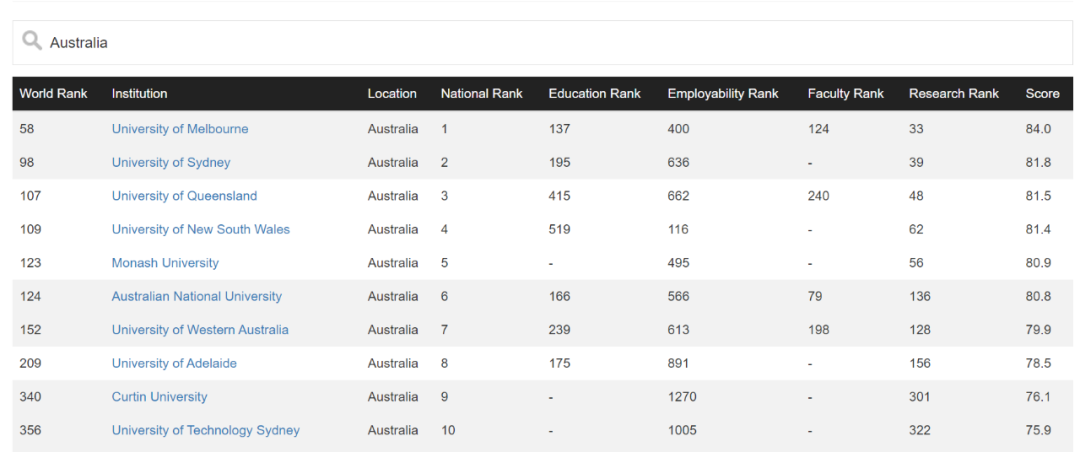
Task: Click score 80.9 for Monash
Action: (x=1038, y=263)
